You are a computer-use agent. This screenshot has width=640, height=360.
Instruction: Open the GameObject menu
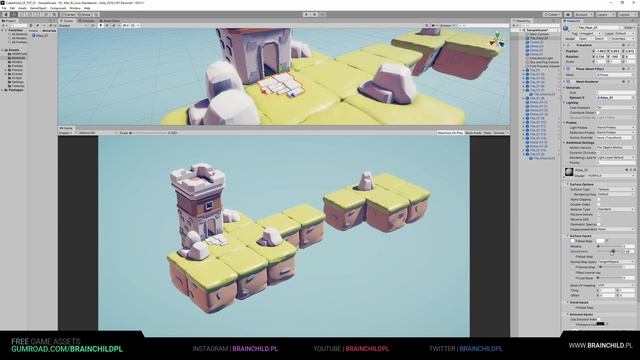pyautogui.click(x=38, y=8)
